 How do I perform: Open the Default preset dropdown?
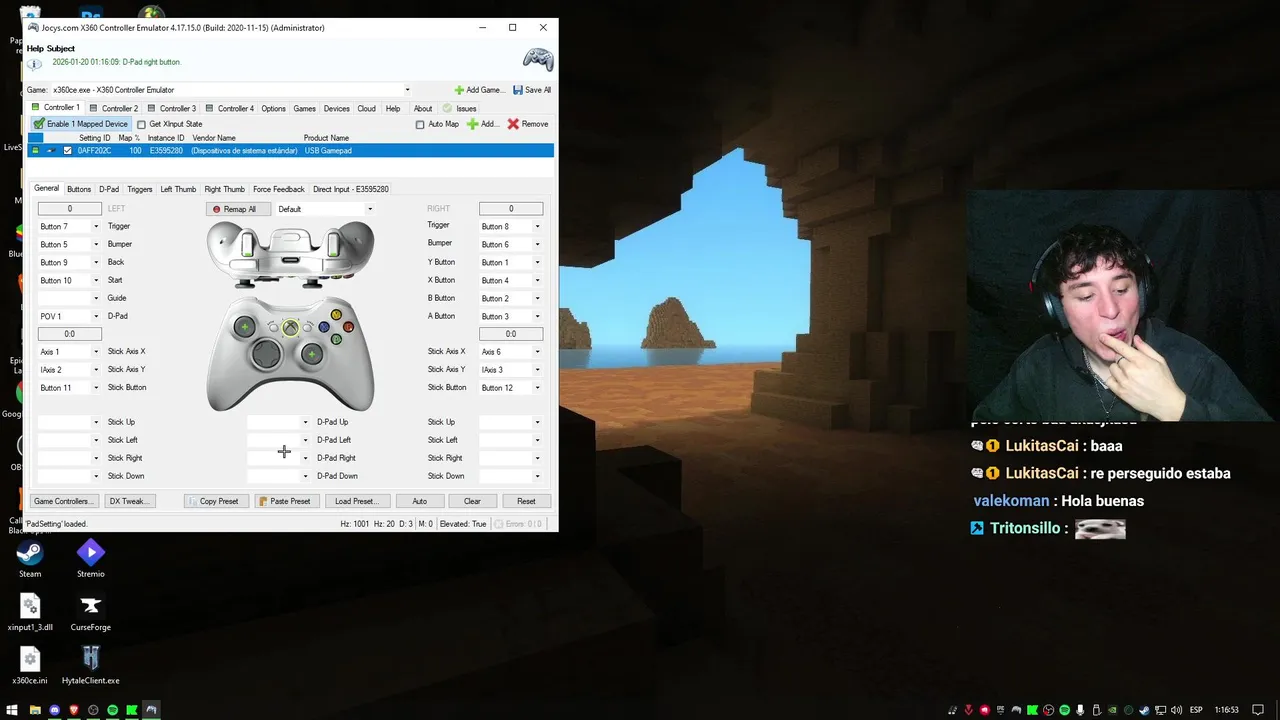[x=324, y=209]
